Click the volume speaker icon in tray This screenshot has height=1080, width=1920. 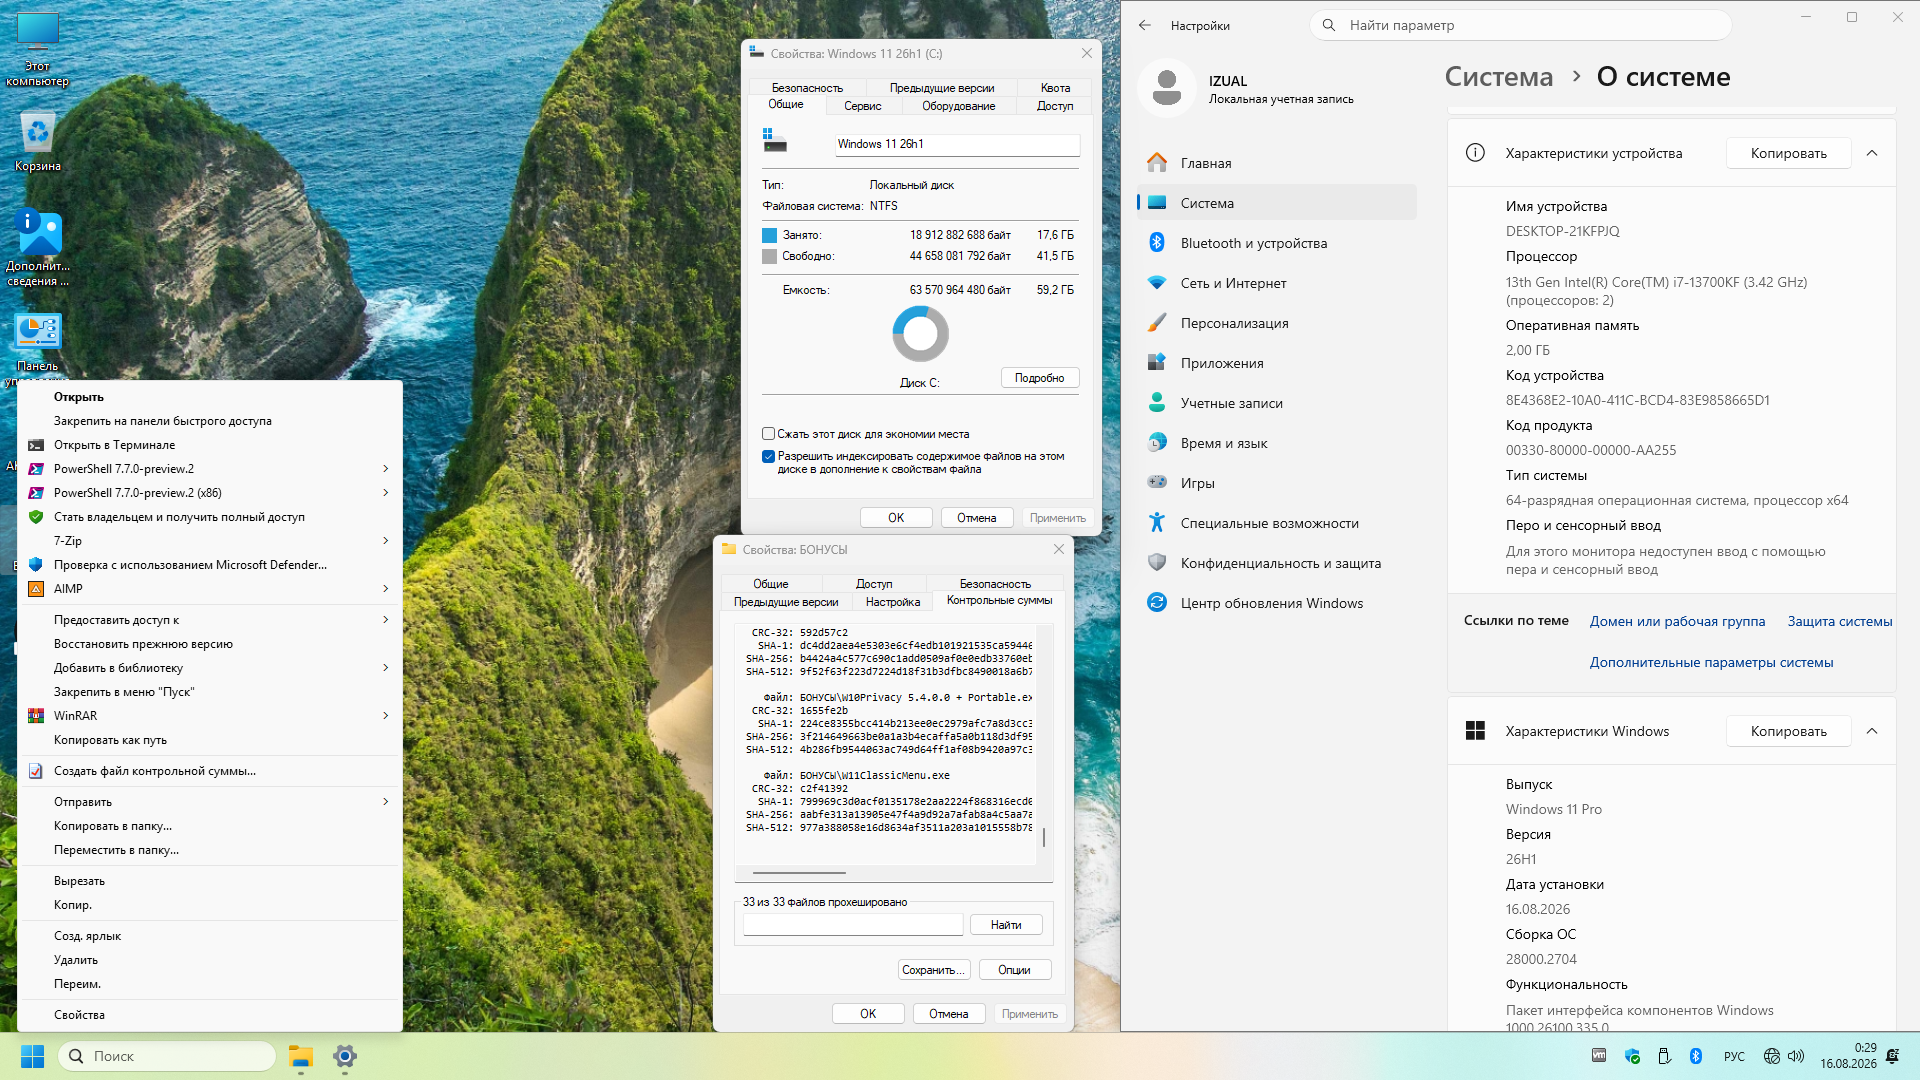1796,1056
